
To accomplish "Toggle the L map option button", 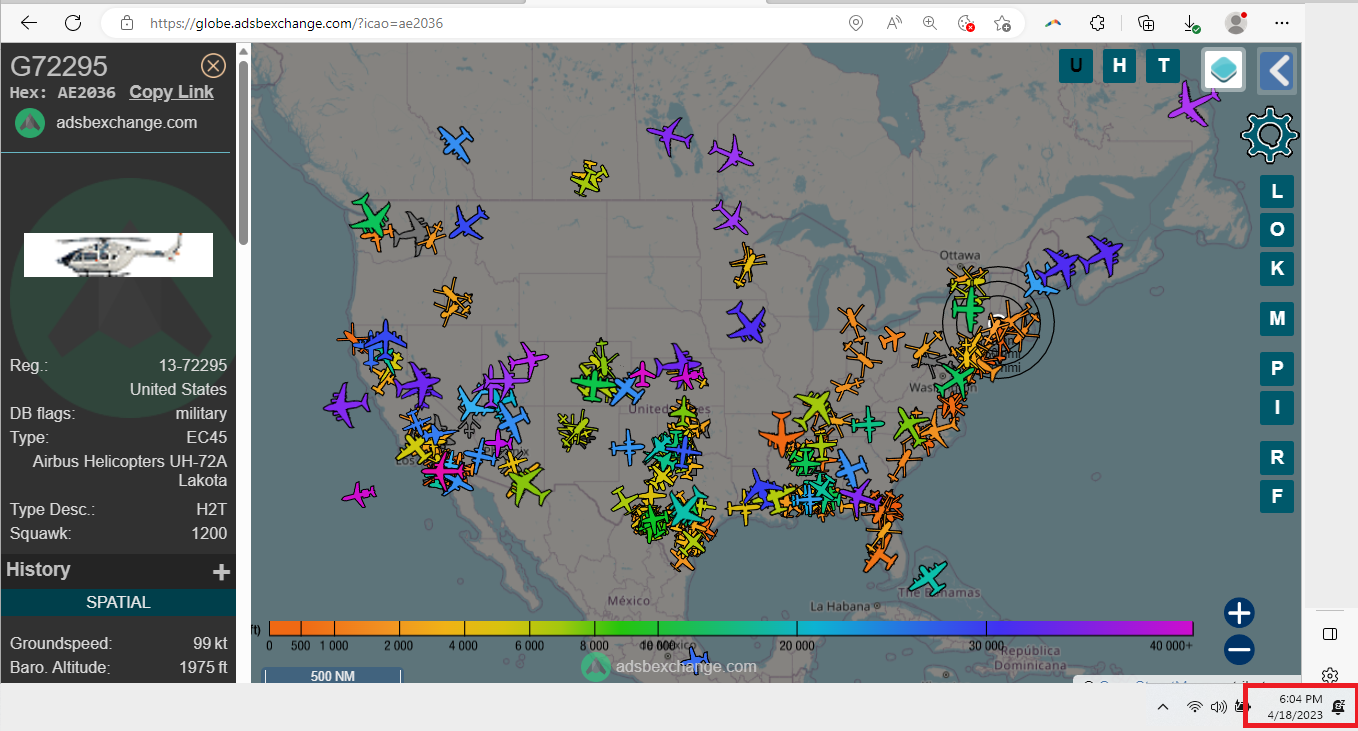I will 1277,191.
